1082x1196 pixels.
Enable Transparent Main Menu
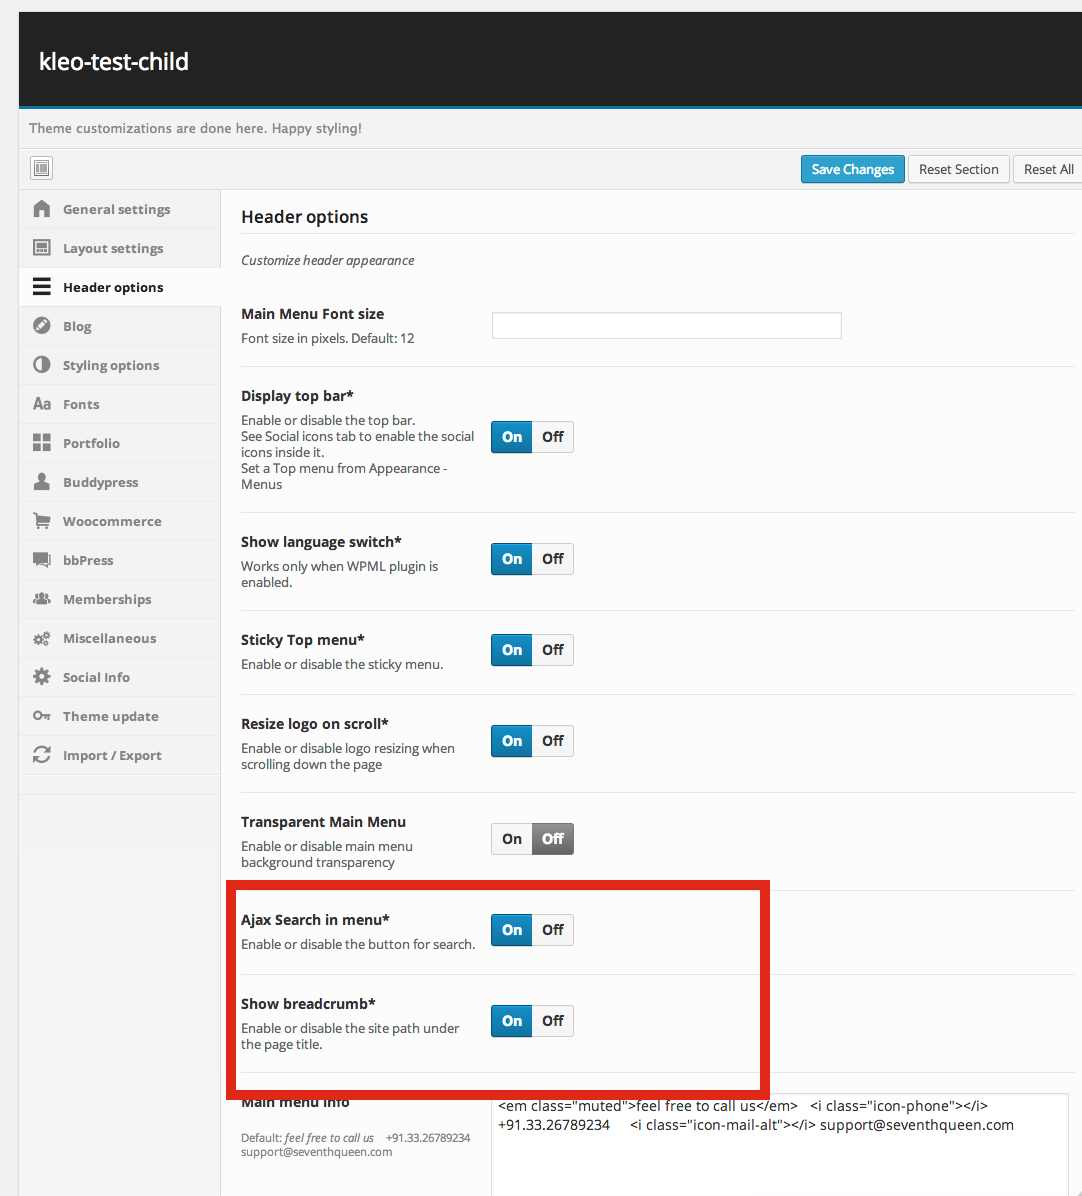tap(512, 839)
